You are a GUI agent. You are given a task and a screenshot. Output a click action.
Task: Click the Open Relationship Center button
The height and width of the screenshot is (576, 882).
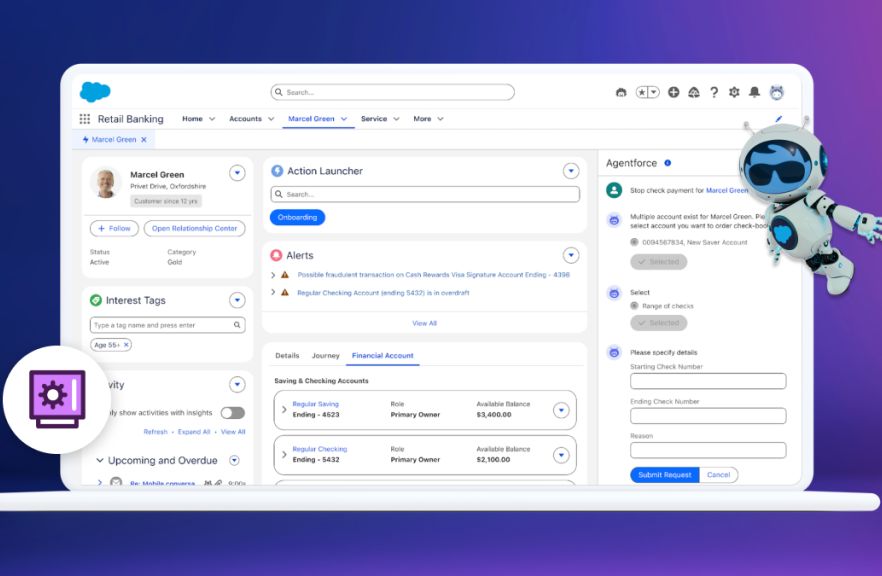(x=194, y=228)
